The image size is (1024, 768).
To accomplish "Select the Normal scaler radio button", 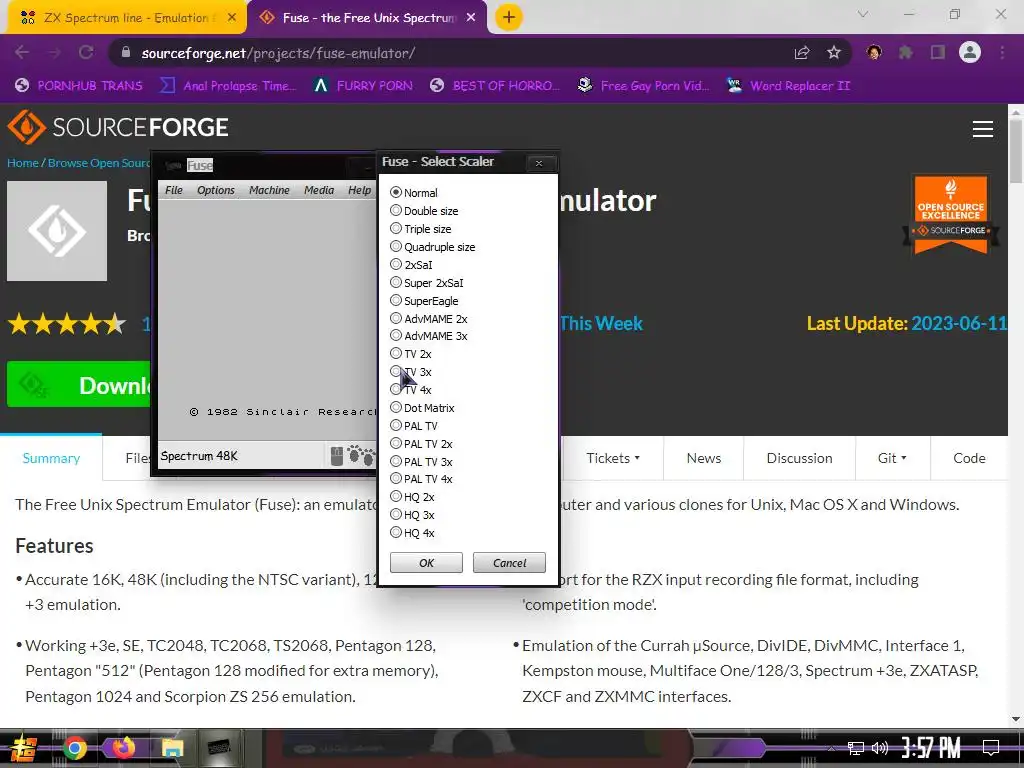I will click(396, 193).
